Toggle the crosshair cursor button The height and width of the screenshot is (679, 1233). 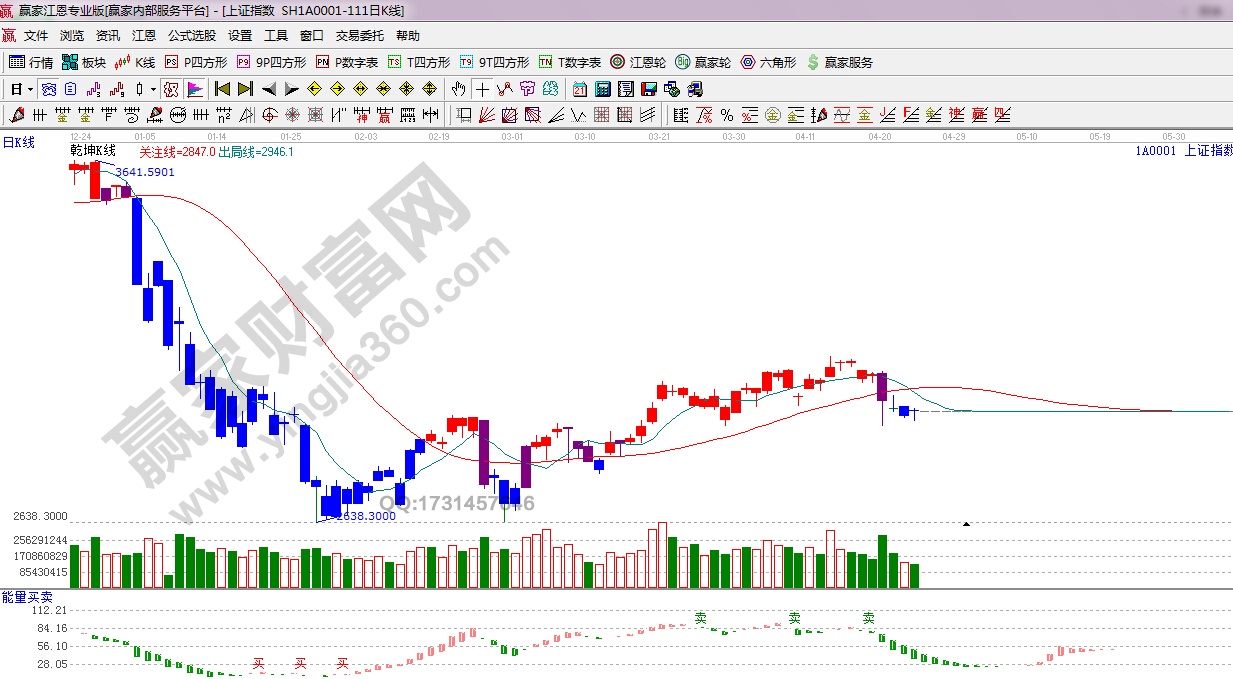pyautogui.click(x=482, y=89)
